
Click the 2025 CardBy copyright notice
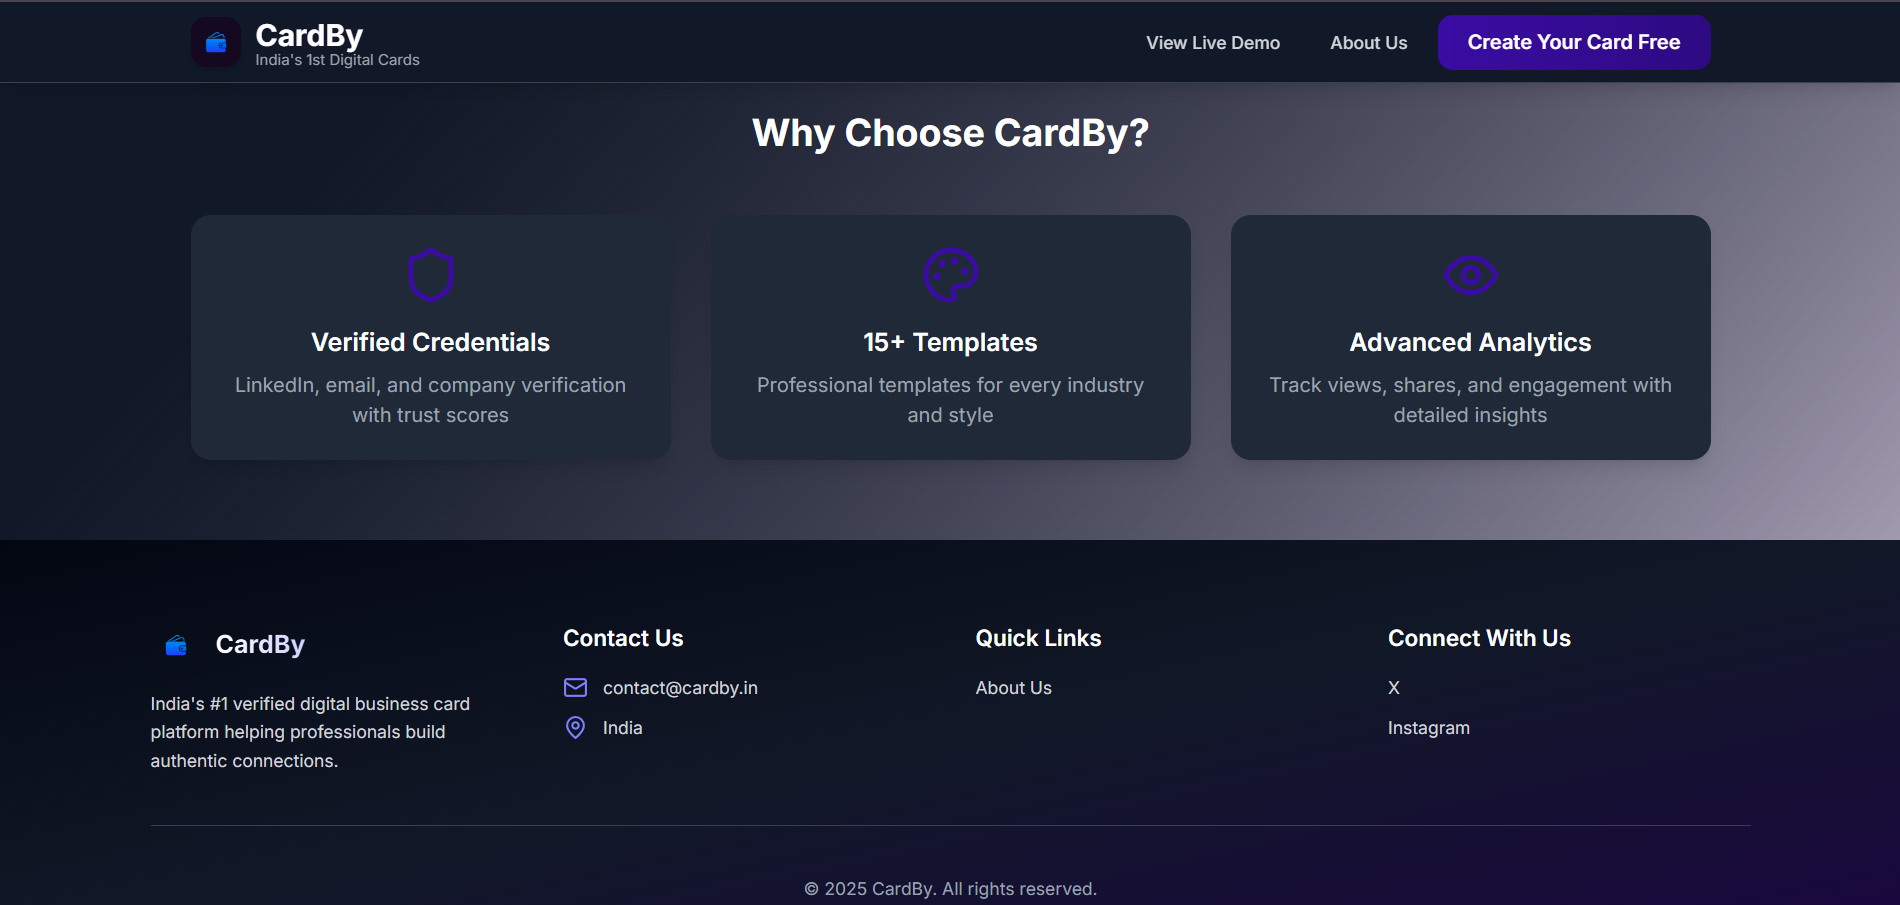coord(950,889)
